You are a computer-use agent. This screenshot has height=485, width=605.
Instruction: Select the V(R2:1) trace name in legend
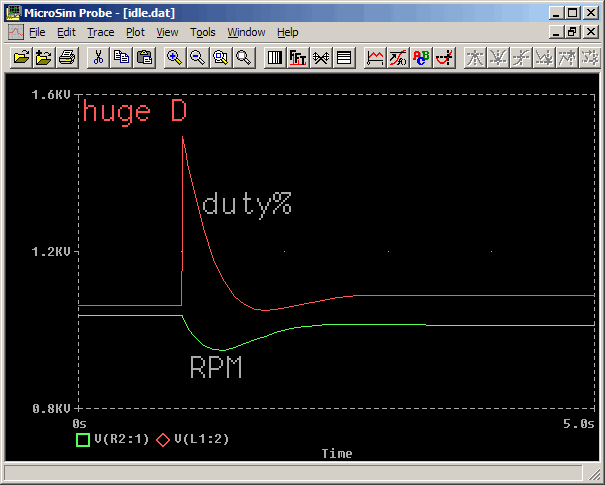point(120,439)
